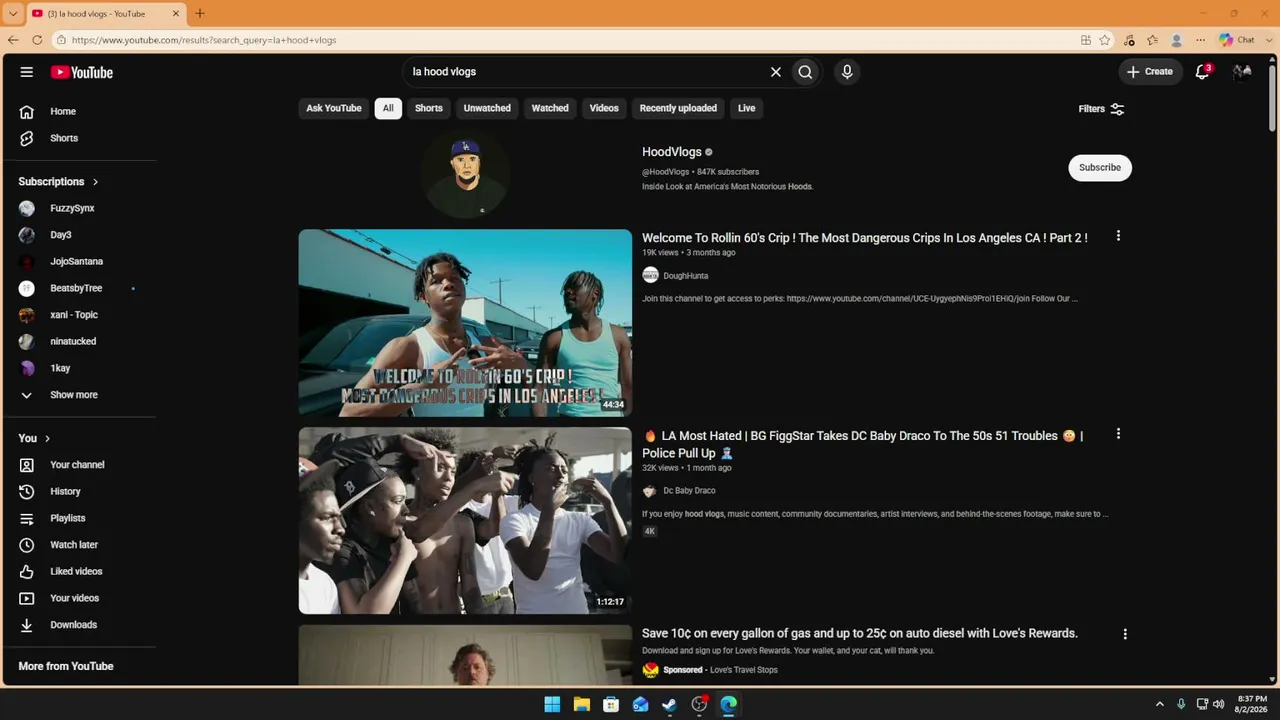Open YouTube notifications bell

tap(1203, 72)
